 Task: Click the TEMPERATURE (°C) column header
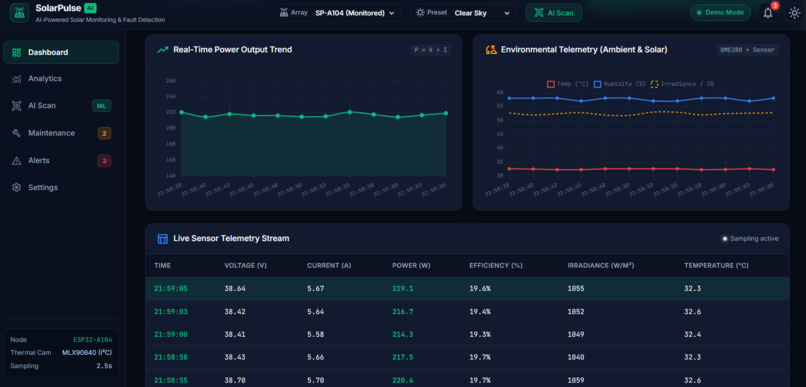[x=716, y=266]
